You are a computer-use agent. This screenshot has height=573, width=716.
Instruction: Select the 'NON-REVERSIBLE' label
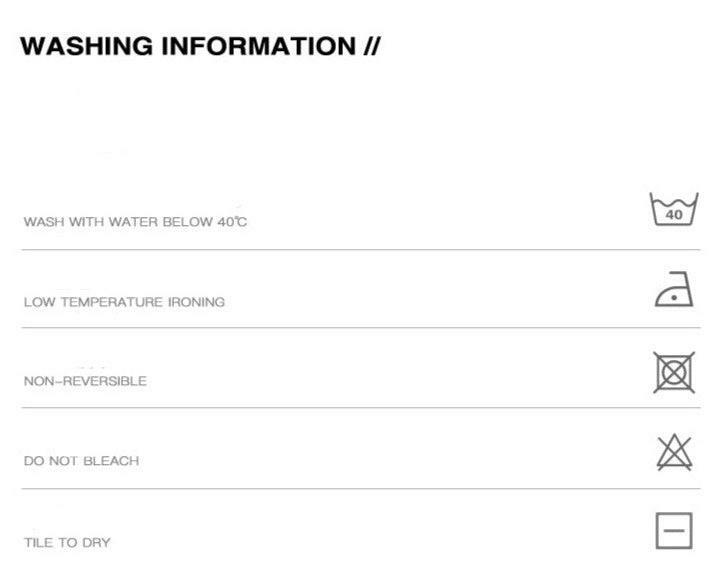pyautogui.click(x=85, y=381)
